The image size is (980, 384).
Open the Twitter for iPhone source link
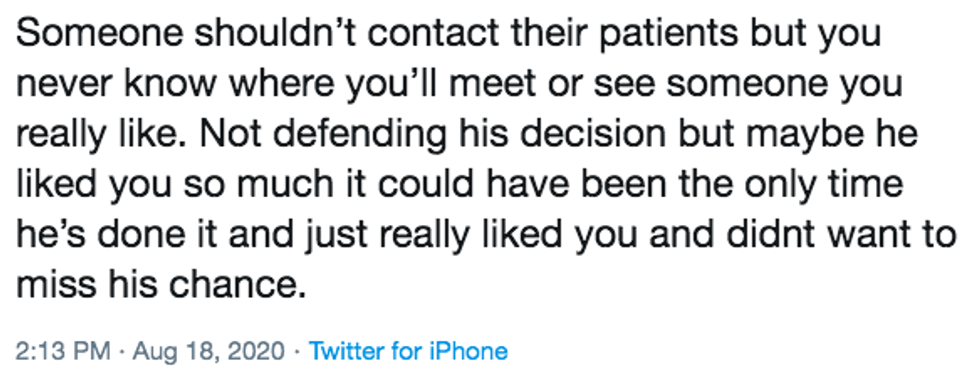(408, 351)
